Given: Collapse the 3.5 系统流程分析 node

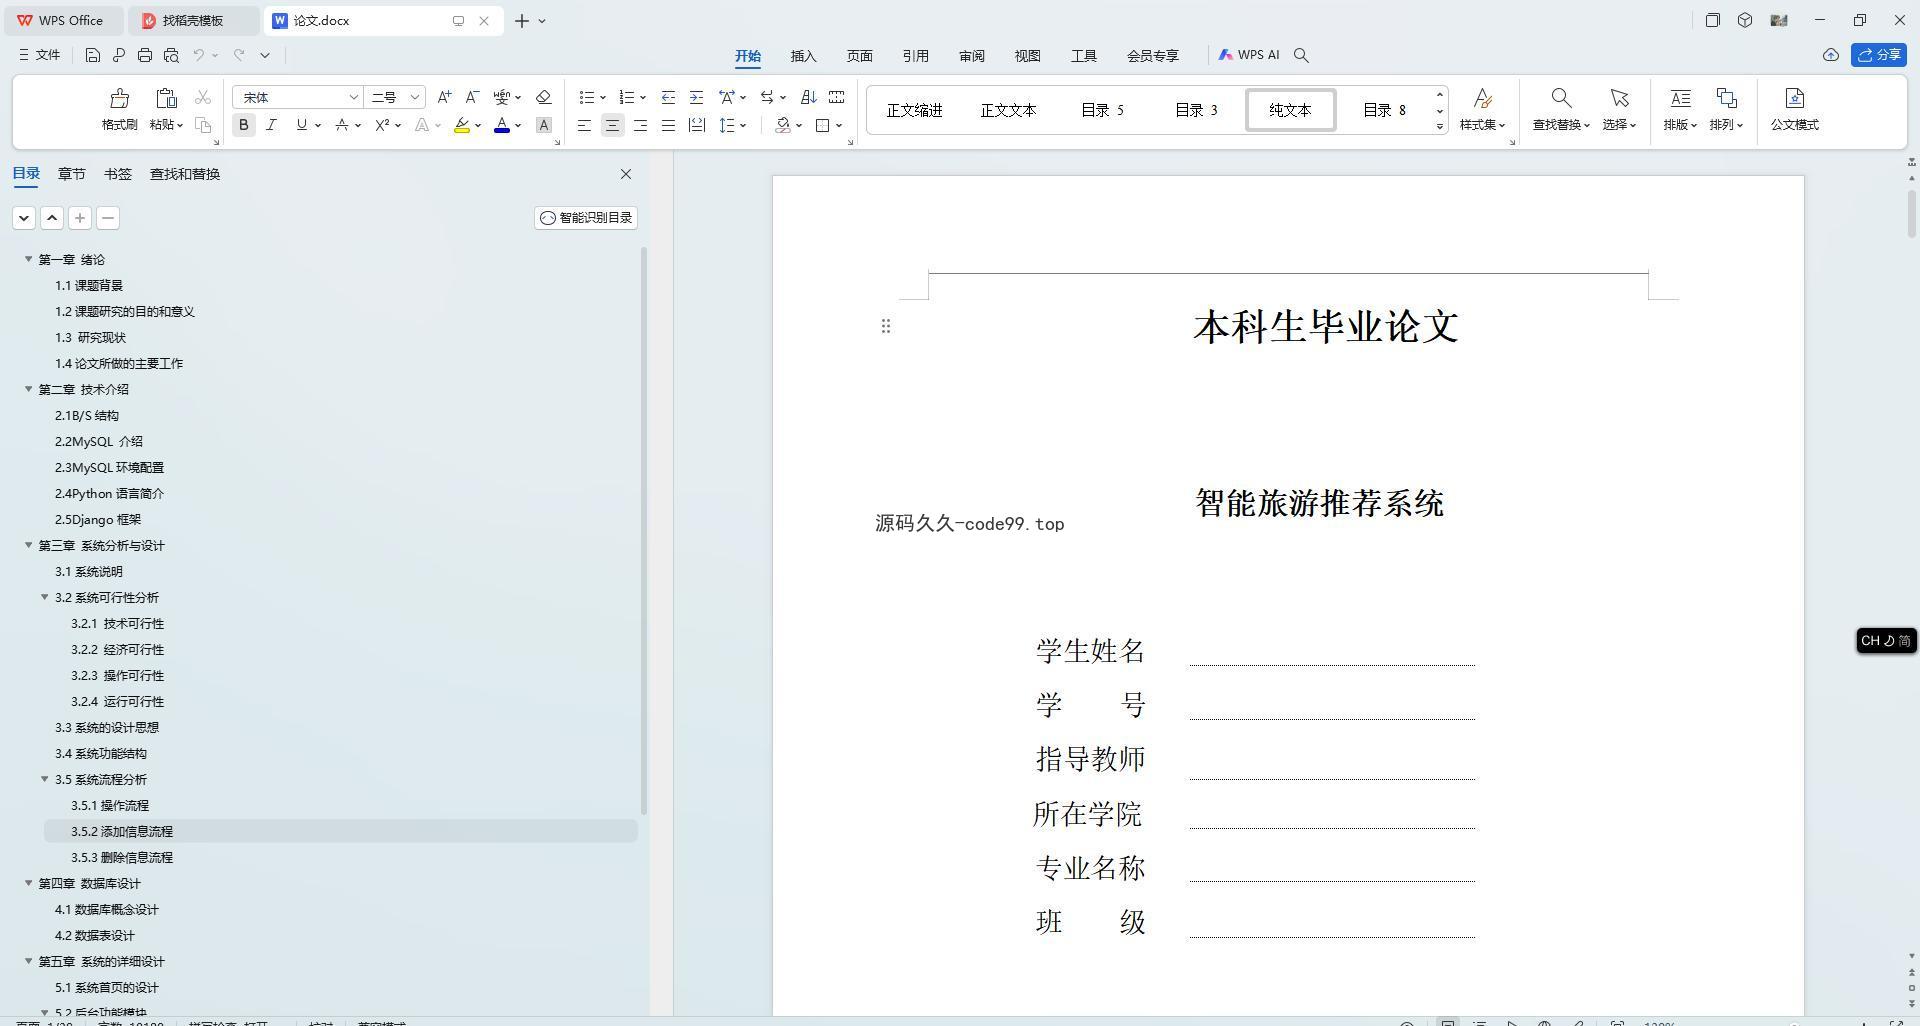Looking at the screenshot, I should [45, 779].
